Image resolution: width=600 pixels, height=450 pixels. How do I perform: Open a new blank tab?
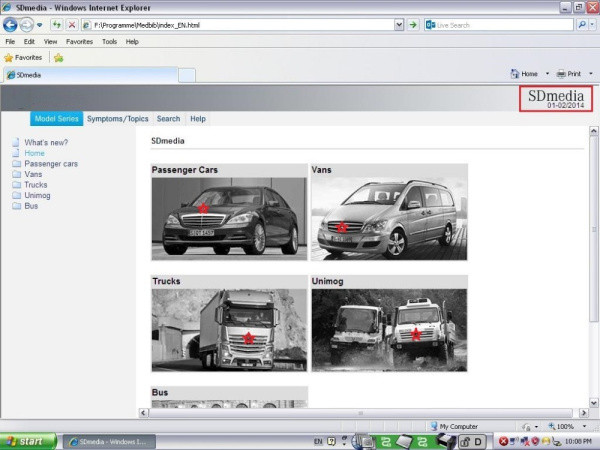[x=187, y=75]
